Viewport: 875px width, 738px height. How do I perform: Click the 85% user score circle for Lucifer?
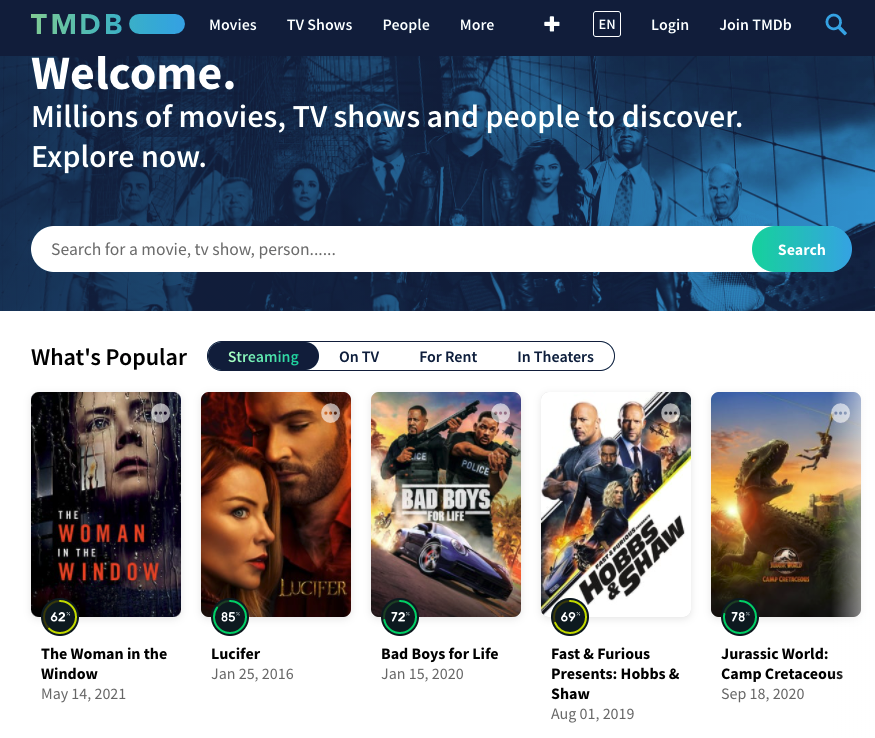click(x=229, y=617)
